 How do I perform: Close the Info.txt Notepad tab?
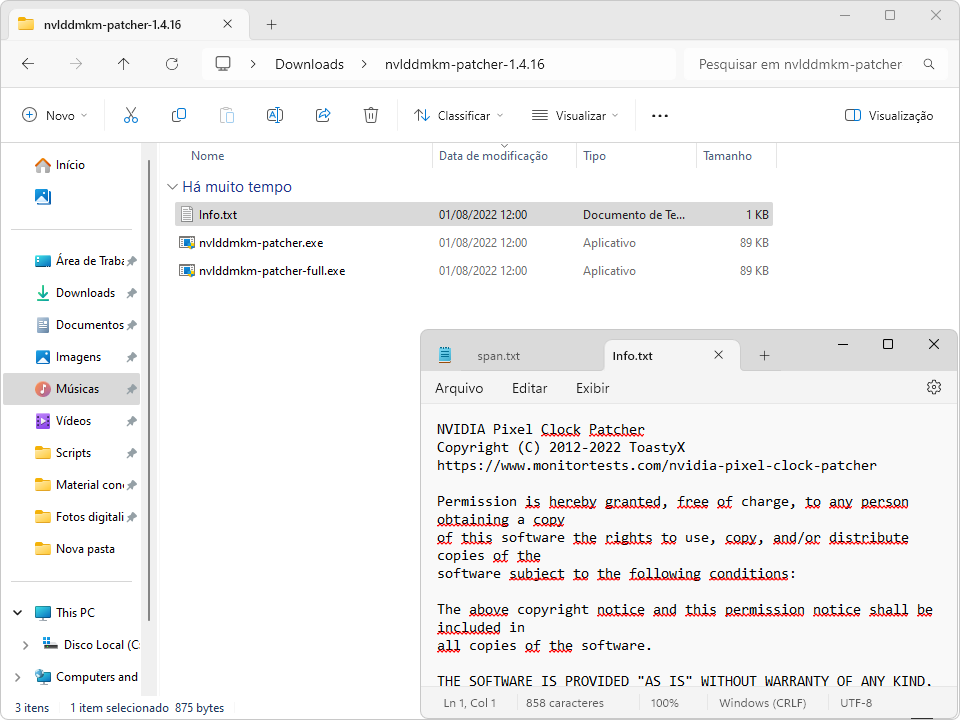click(719, 355)
